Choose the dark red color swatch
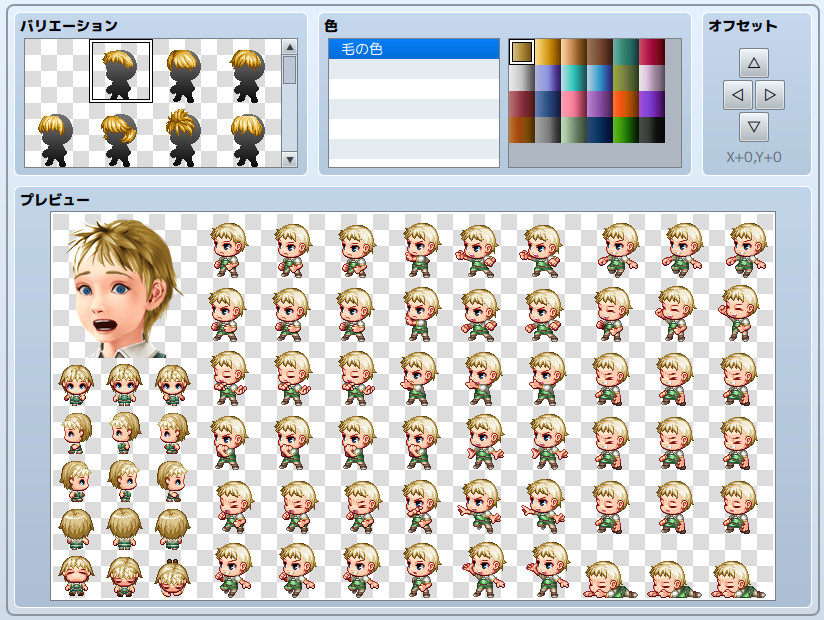The width and height of the screenshot is (824, 620). [x=522, y=103]
